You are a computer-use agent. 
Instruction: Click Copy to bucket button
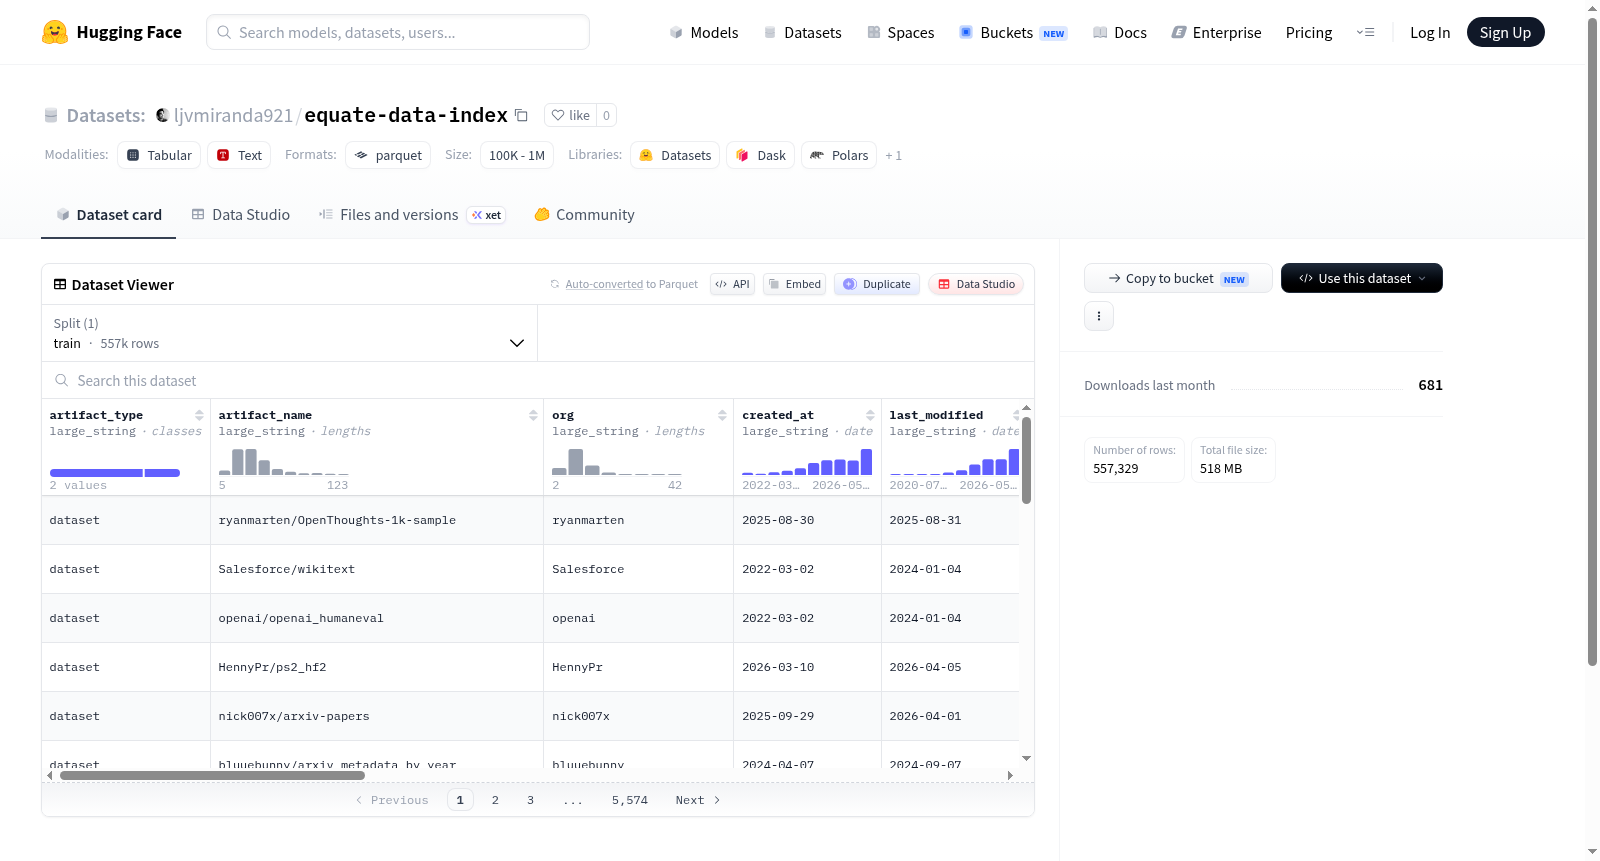(x=1178, y=278)
